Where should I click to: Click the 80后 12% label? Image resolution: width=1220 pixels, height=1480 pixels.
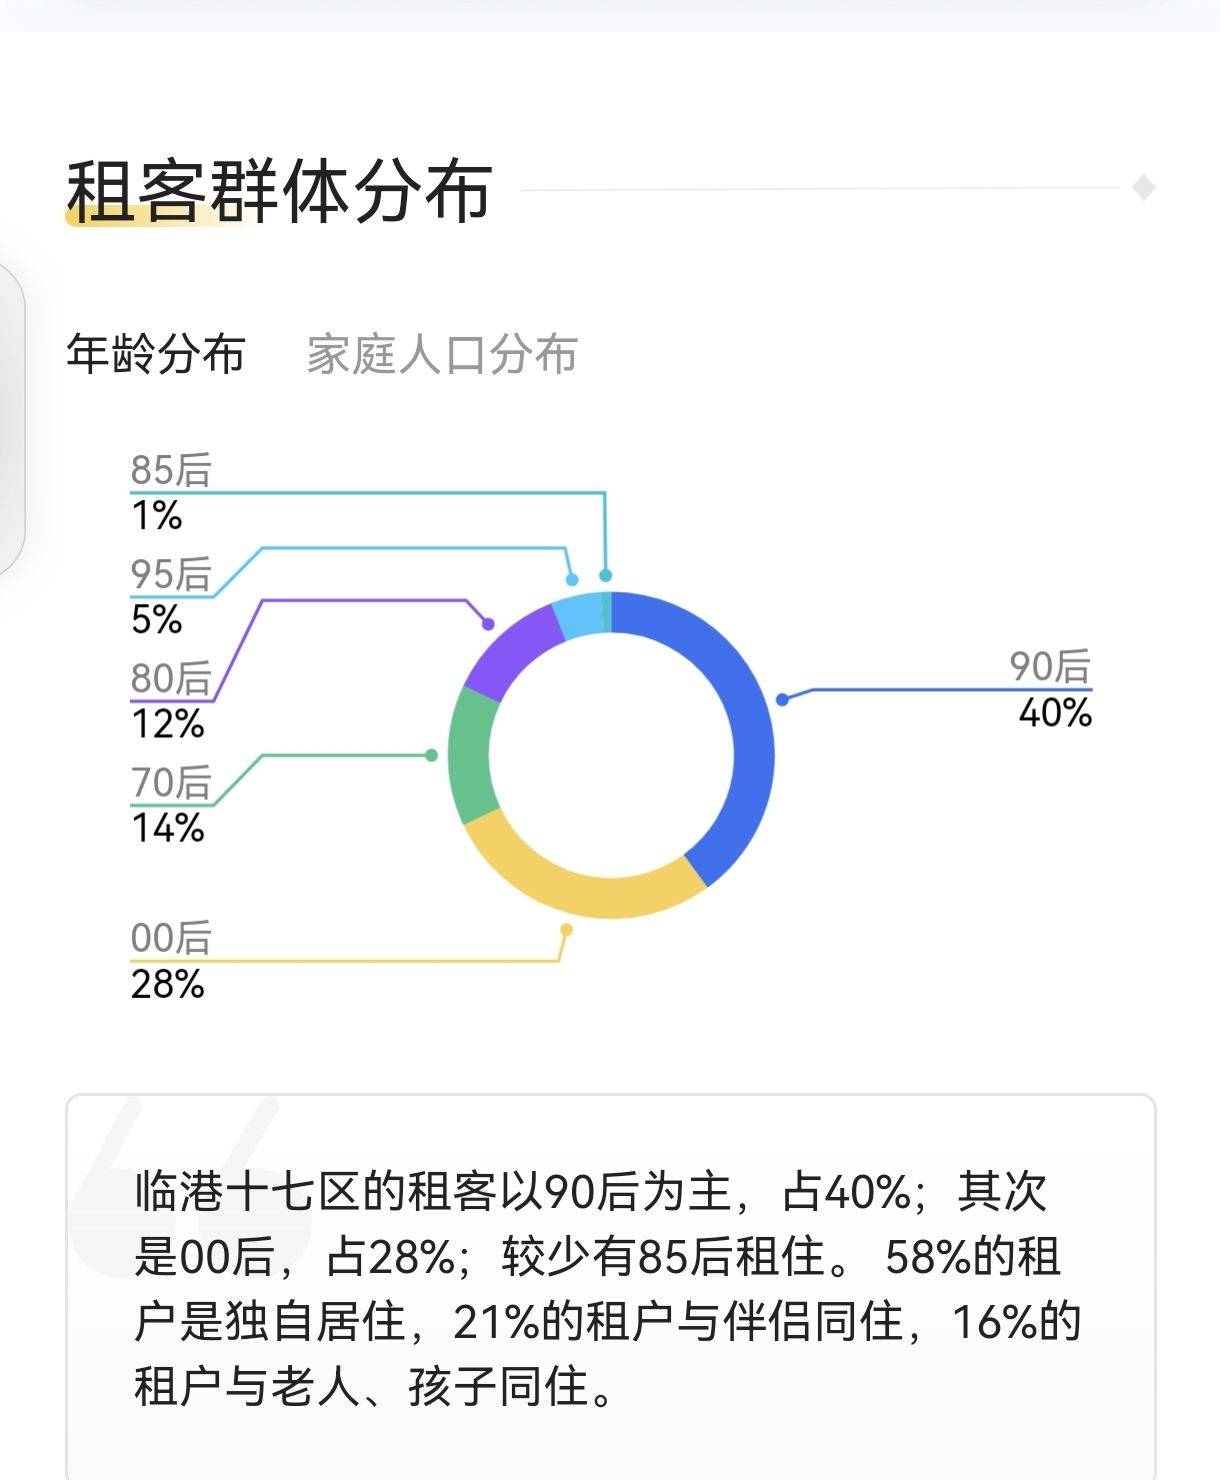[x=168, y=701]
